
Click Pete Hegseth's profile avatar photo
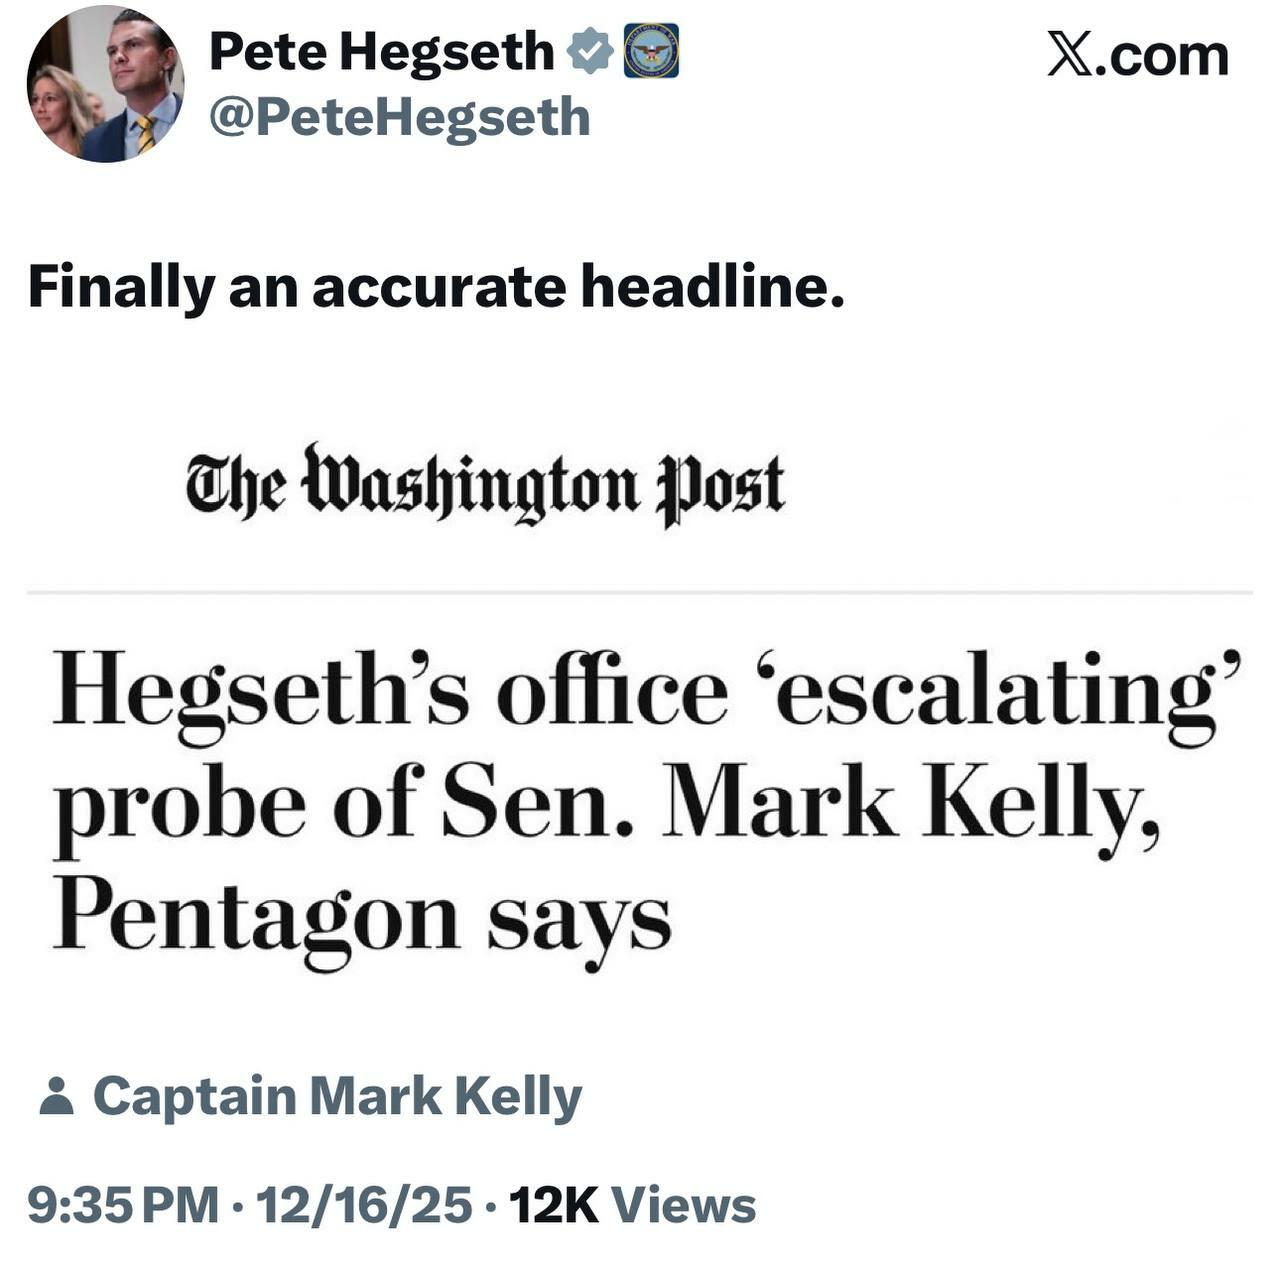pos(104,85)
